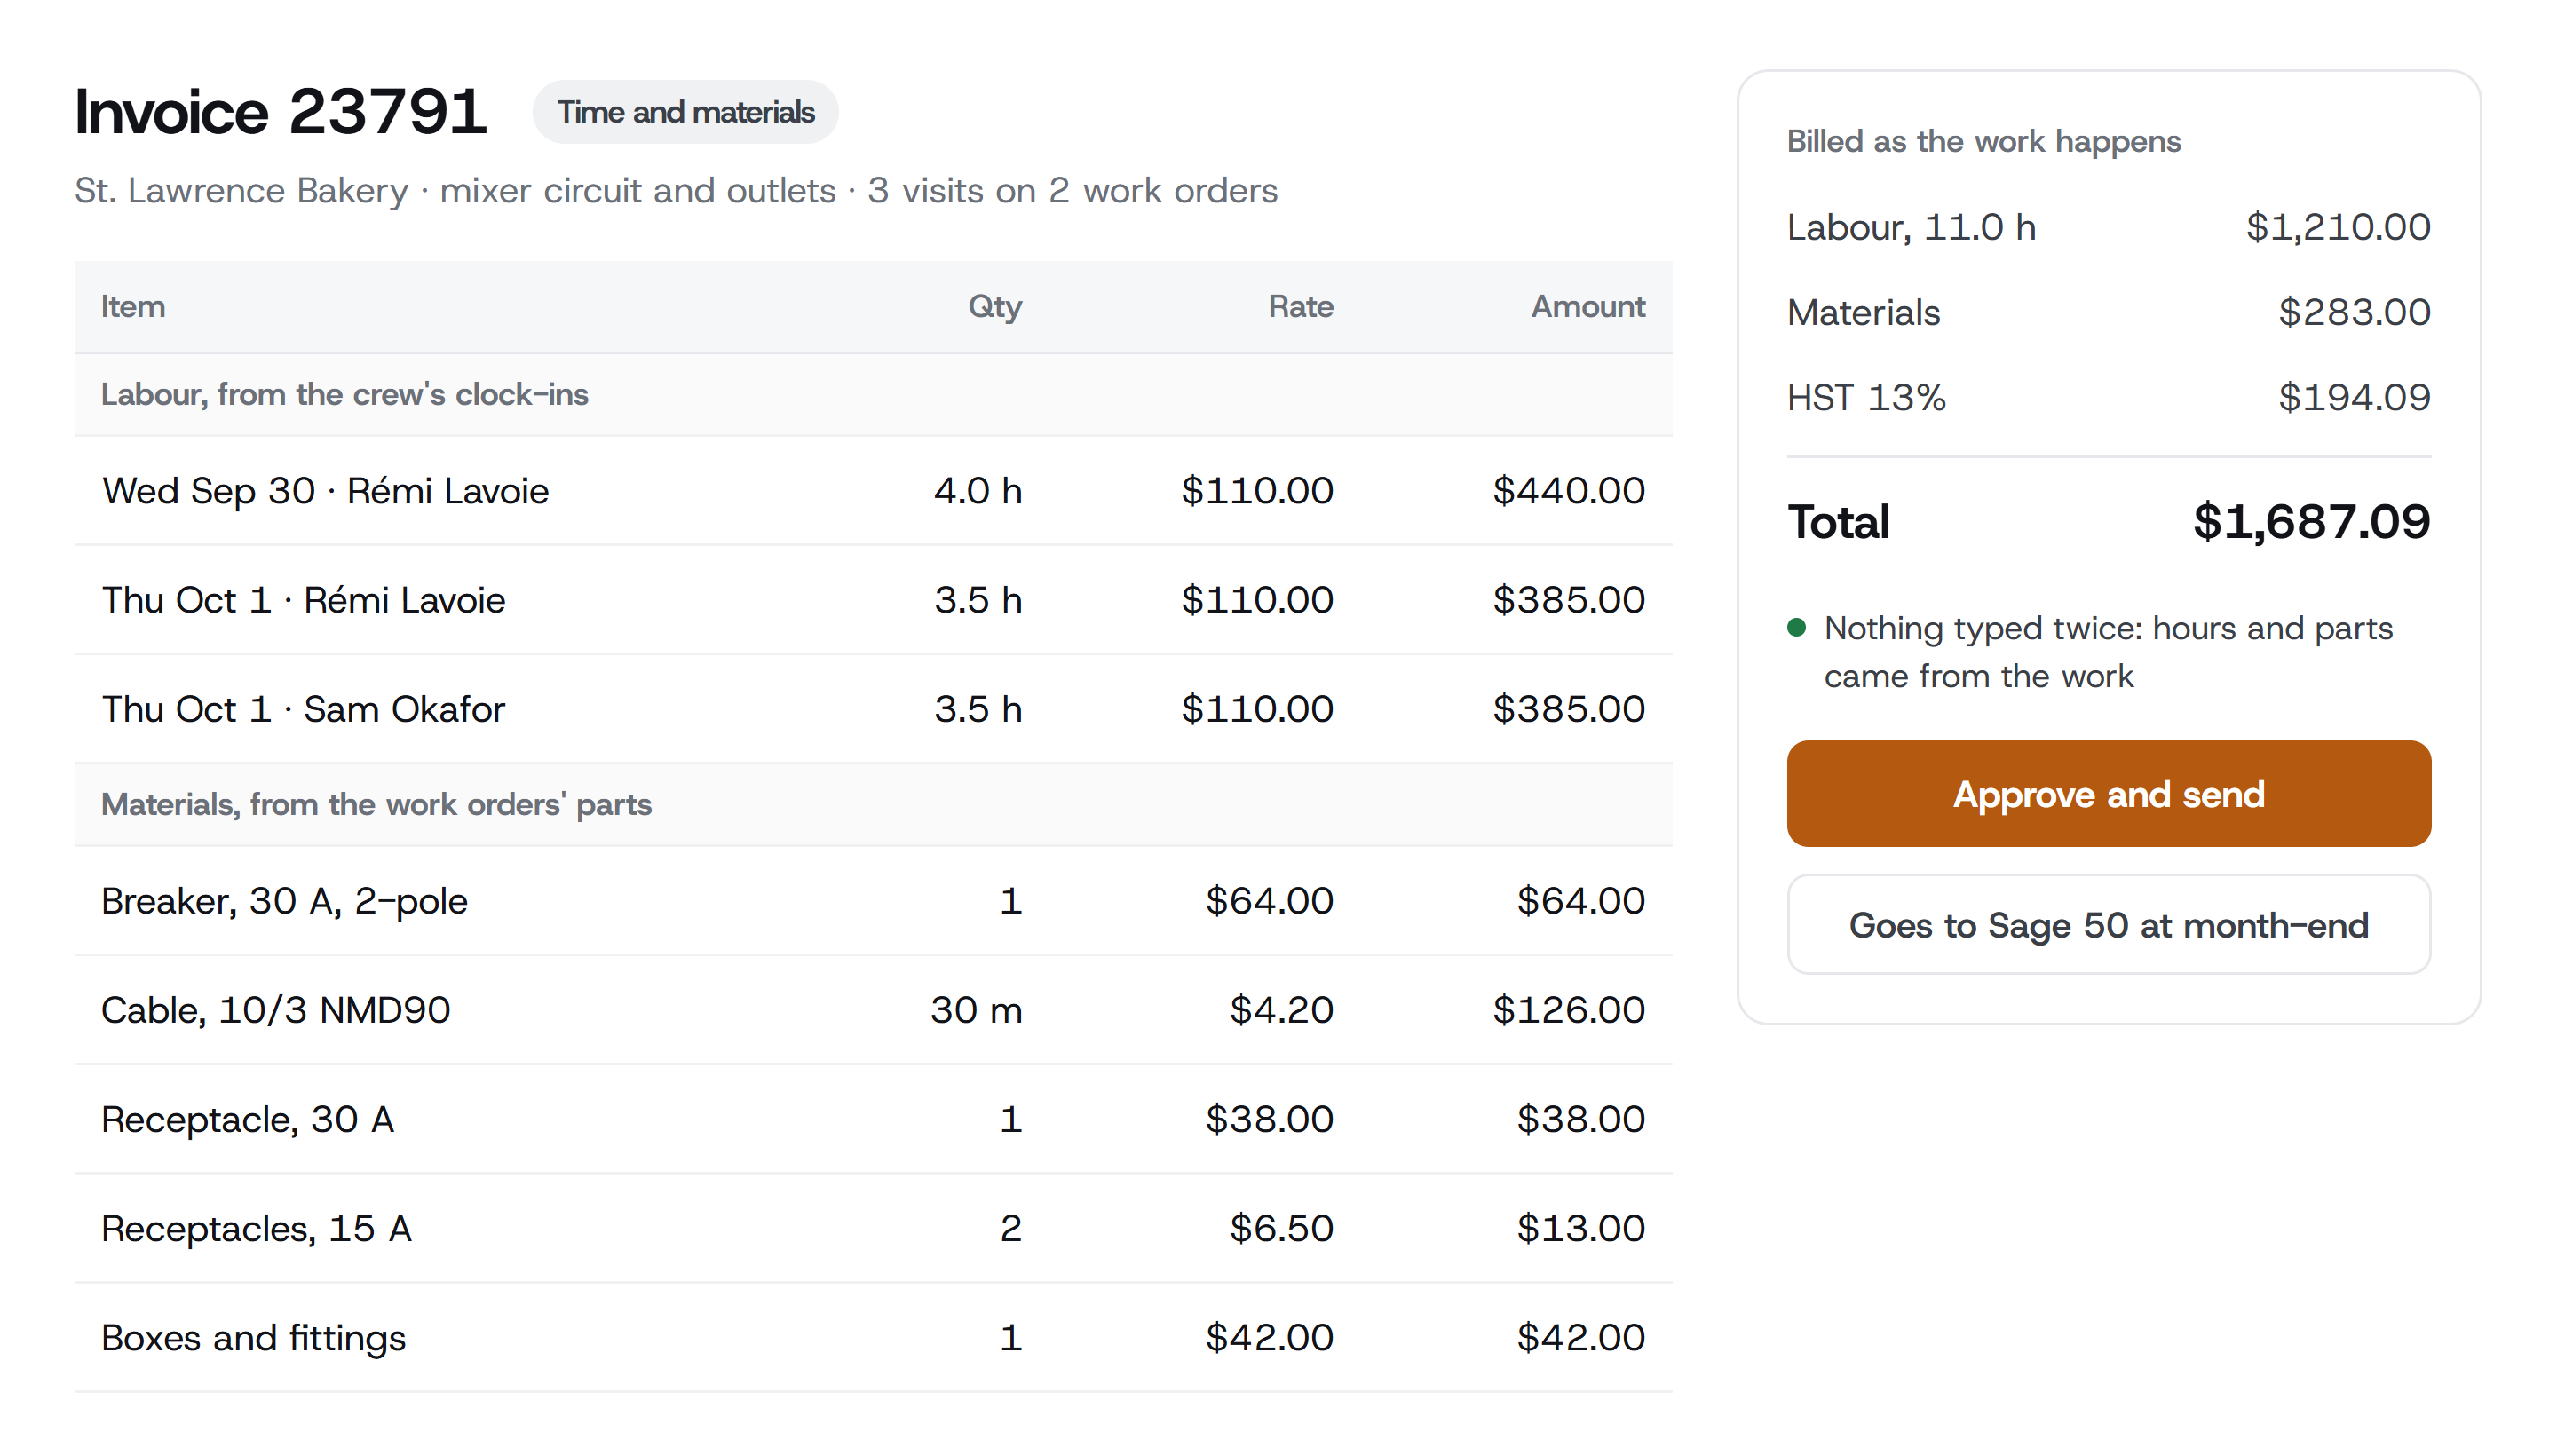Viewport: 2557px width, 1456px height.
Task: Click the $42.00 amount for Boxes and fittings
Action: [x=1580, y=1338]
